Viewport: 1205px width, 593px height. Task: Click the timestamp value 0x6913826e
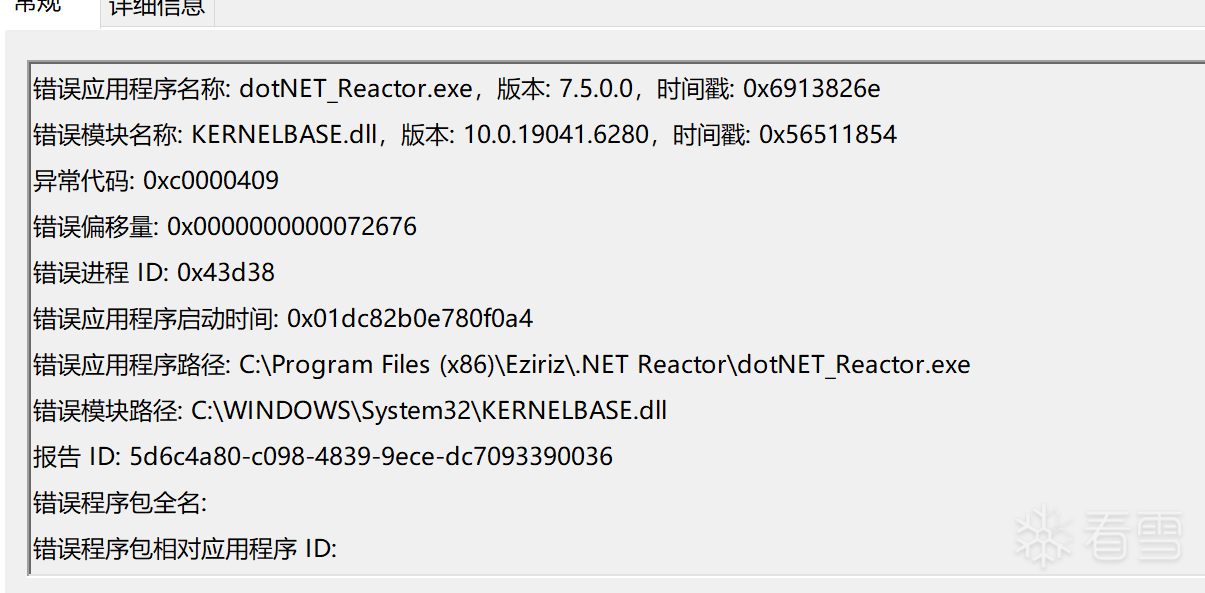point(811,89)
